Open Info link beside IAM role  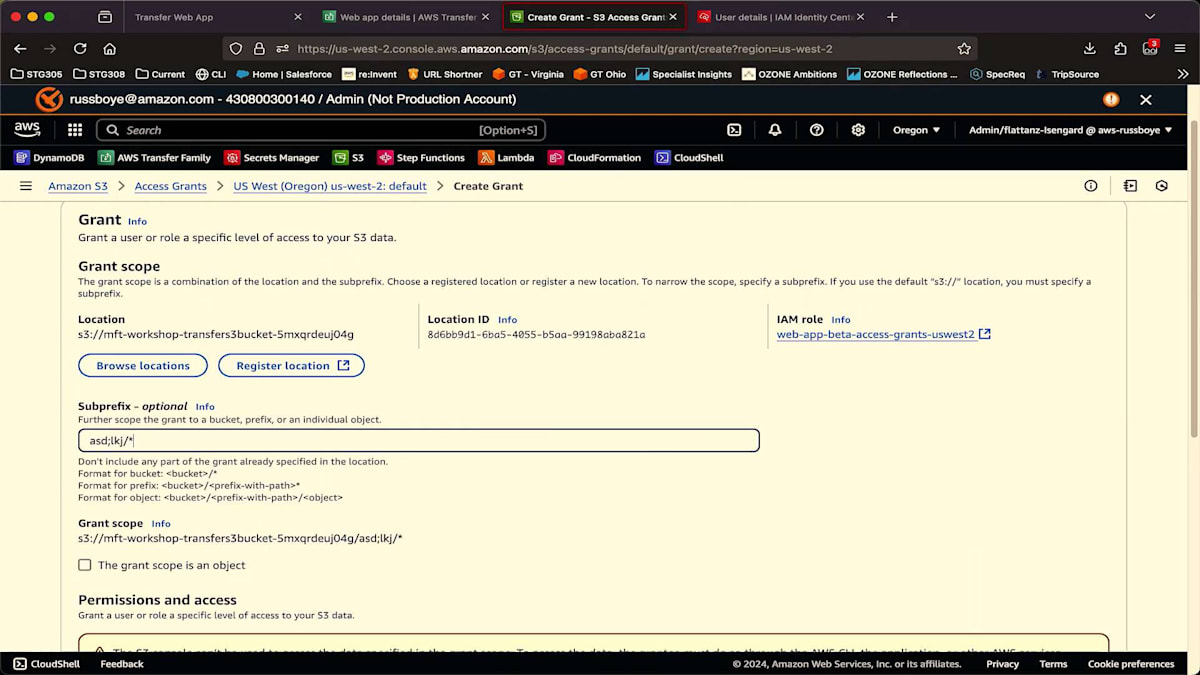tap(840, 320)
